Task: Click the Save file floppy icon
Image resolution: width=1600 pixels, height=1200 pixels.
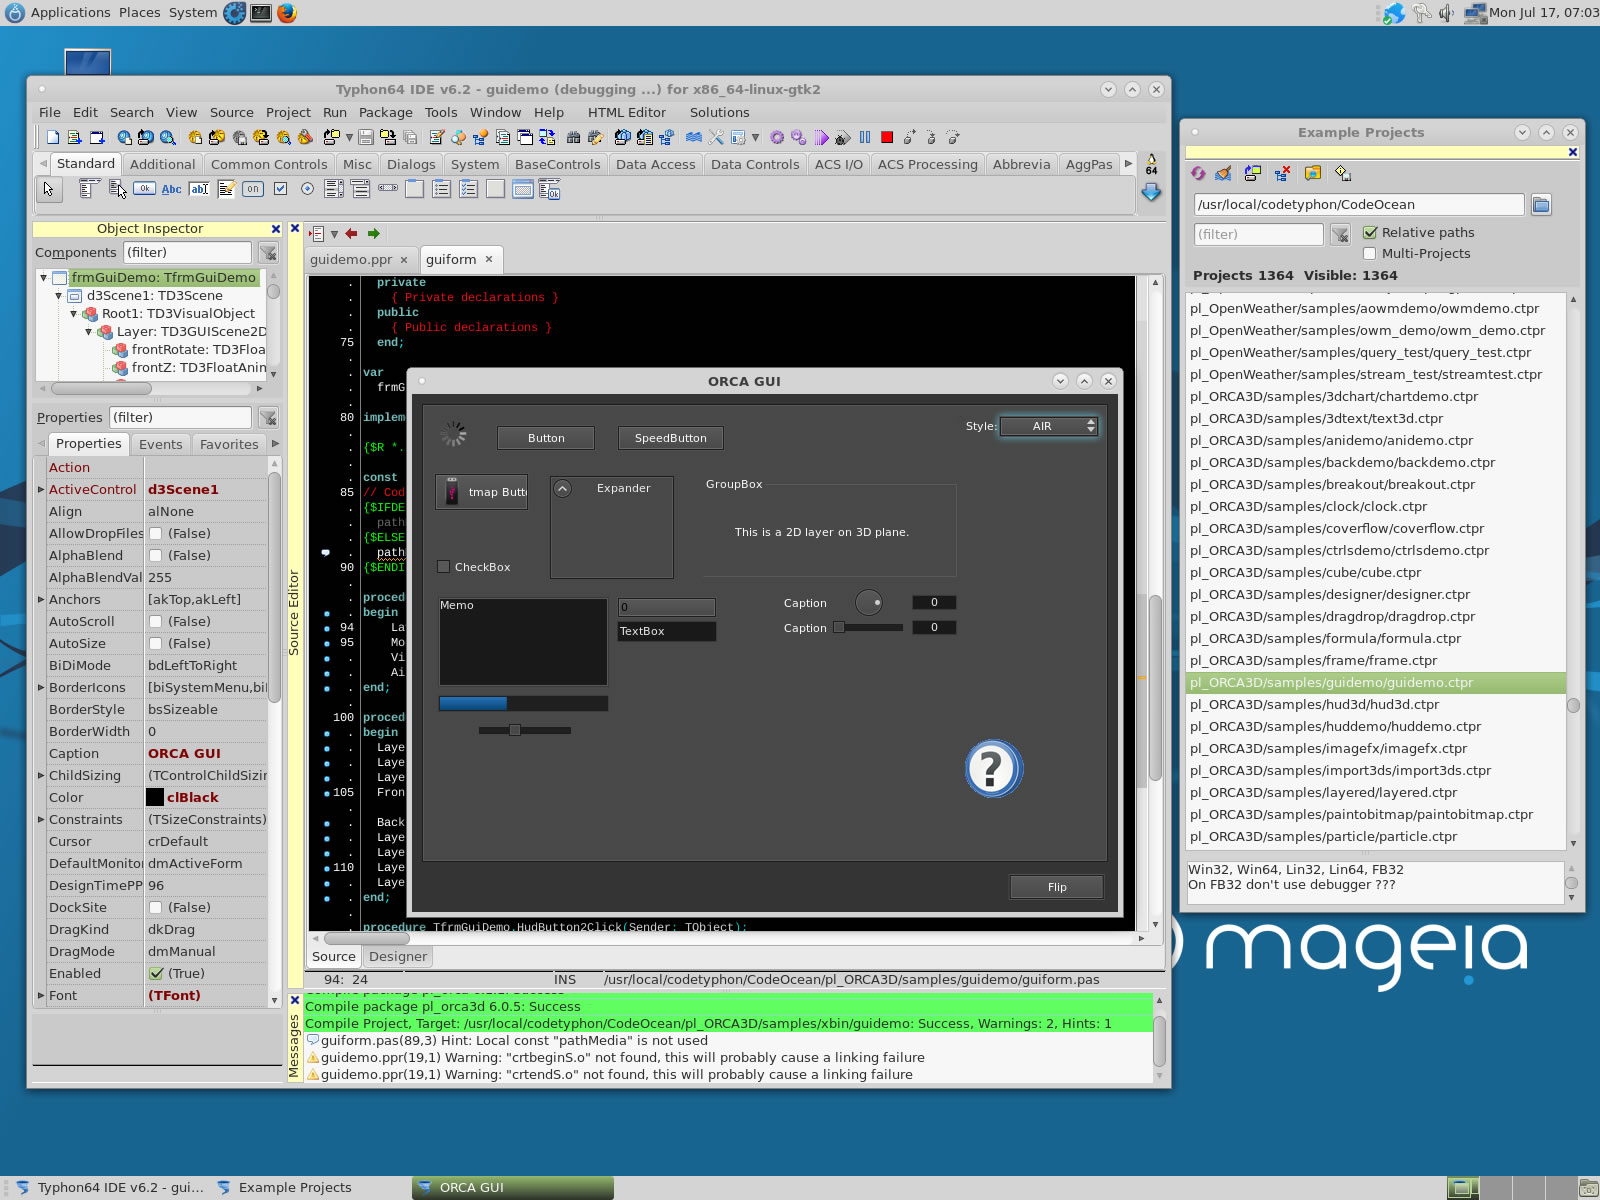Action: [x=366, y=138]
